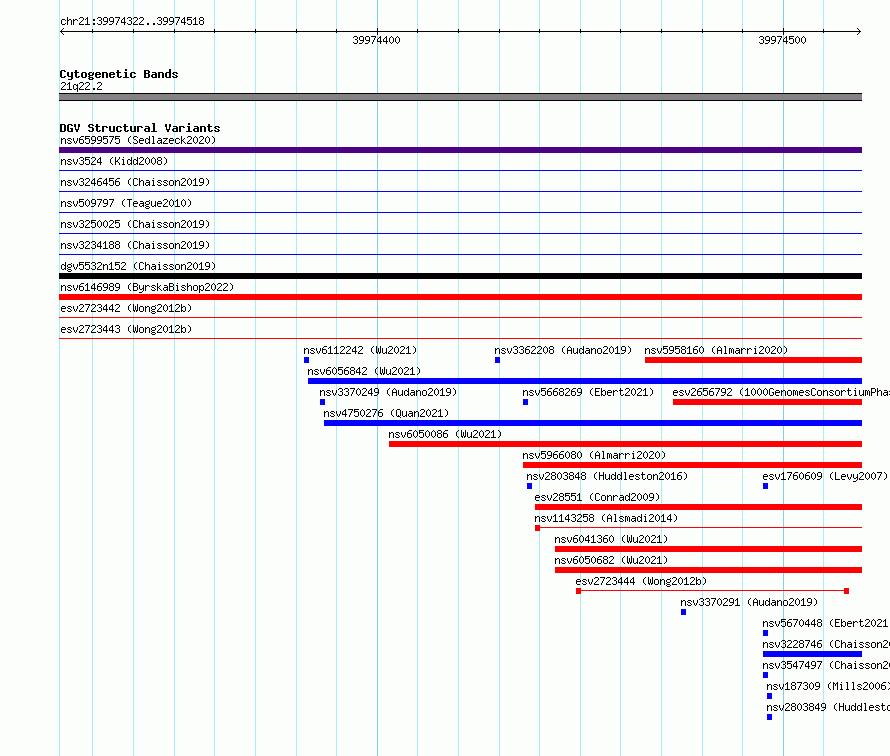This screenshot has width=890, height=756.
Task: Select the red esv2656792 variant bar
Action: coord(767,402)
